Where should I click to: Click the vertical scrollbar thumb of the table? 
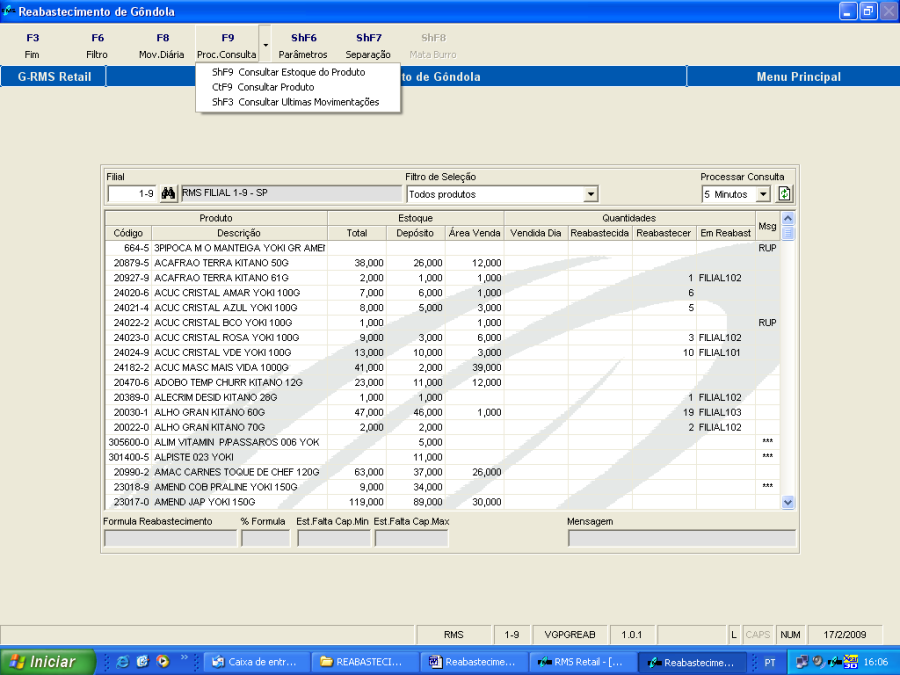click(x=788, y=233)
